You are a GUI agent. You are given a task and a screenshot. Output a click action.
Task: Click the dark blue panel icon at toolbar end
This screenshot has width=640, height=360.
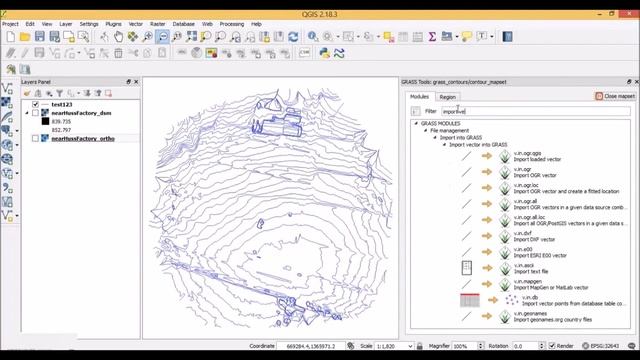pyautogui.click(x=507, y=37)
